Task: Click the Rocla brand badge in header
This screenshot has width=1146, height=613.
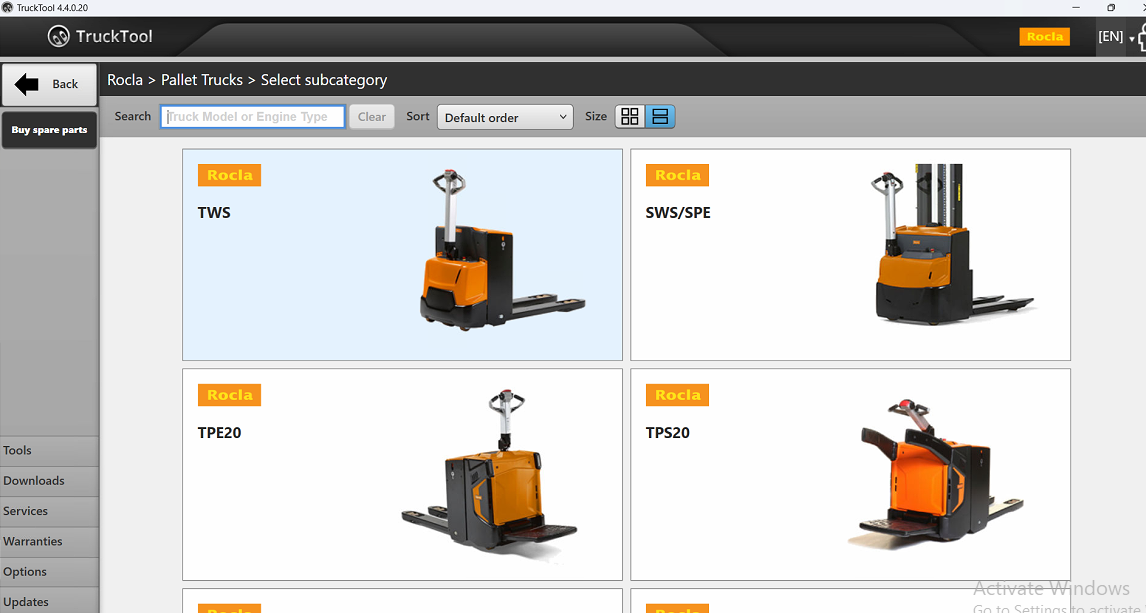Action: [1044, 37]
